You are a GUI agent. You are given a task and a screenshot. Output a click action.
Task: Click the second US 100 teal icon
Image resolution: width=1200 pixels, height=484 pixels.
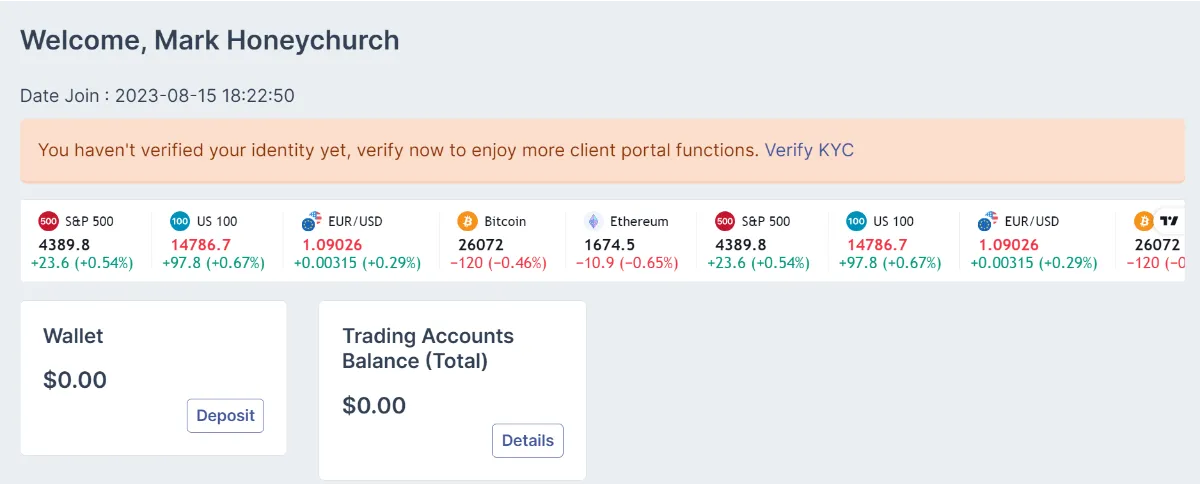[856, 221]
